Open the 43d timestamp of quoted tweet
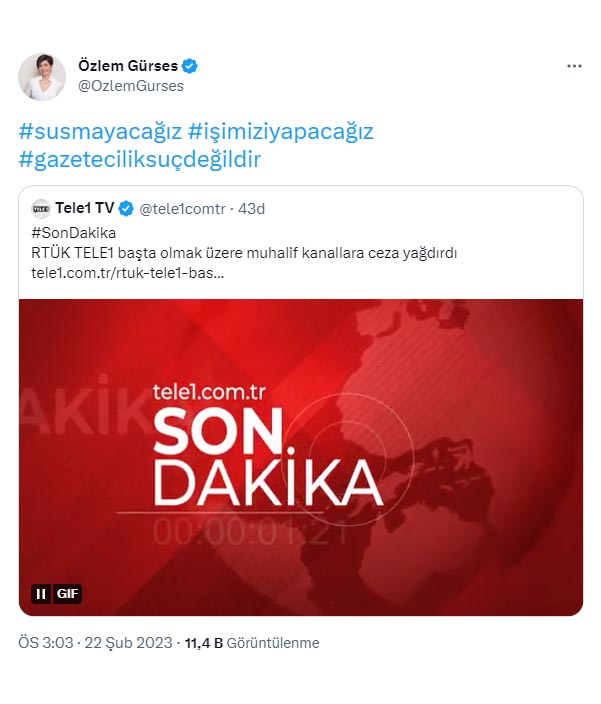The height and width of the screenshot is (704, 601). [x=251, y=209]
